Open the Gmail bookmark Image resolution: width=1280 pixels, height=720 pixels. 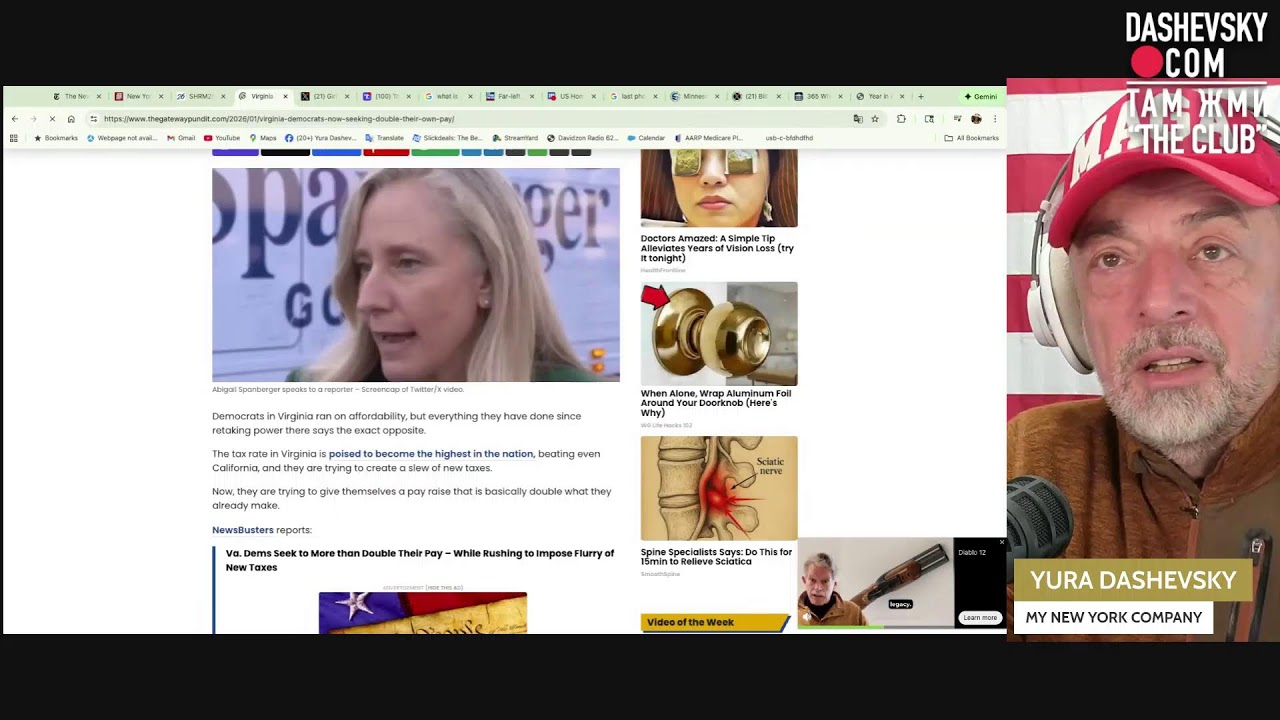[x=181, y=138]
